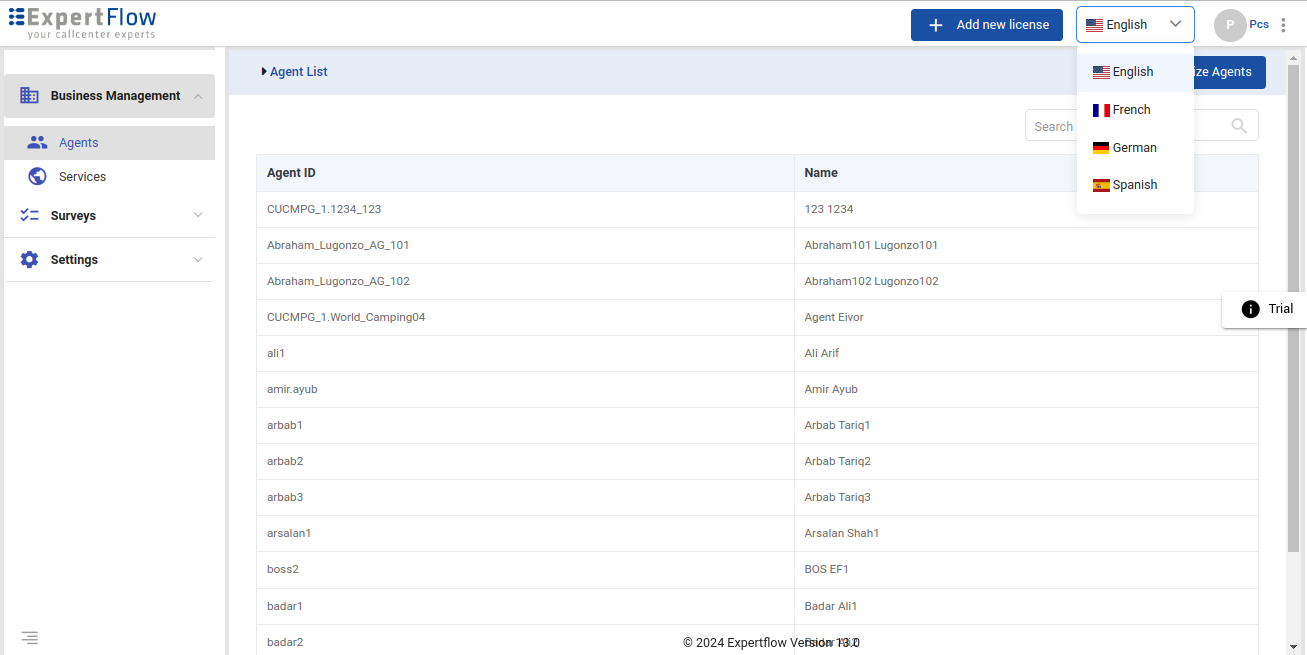Click Add new license button
This screenshot has width=1307, height=655.
point(986,25)
